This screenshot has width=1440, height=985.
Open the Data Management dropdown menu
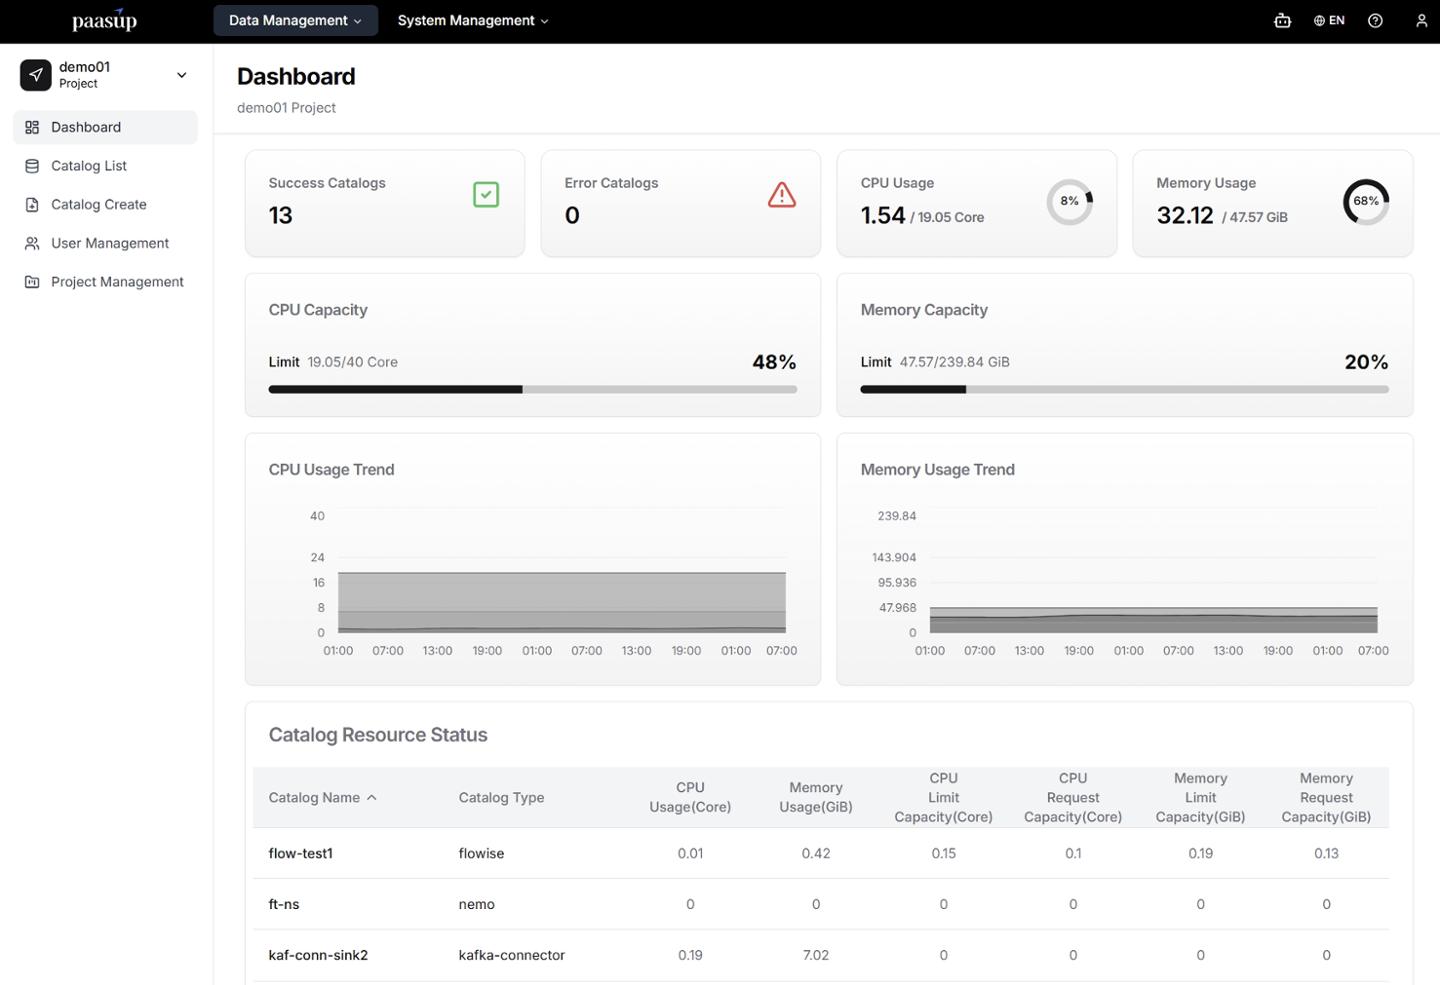[x=295, y=20]
